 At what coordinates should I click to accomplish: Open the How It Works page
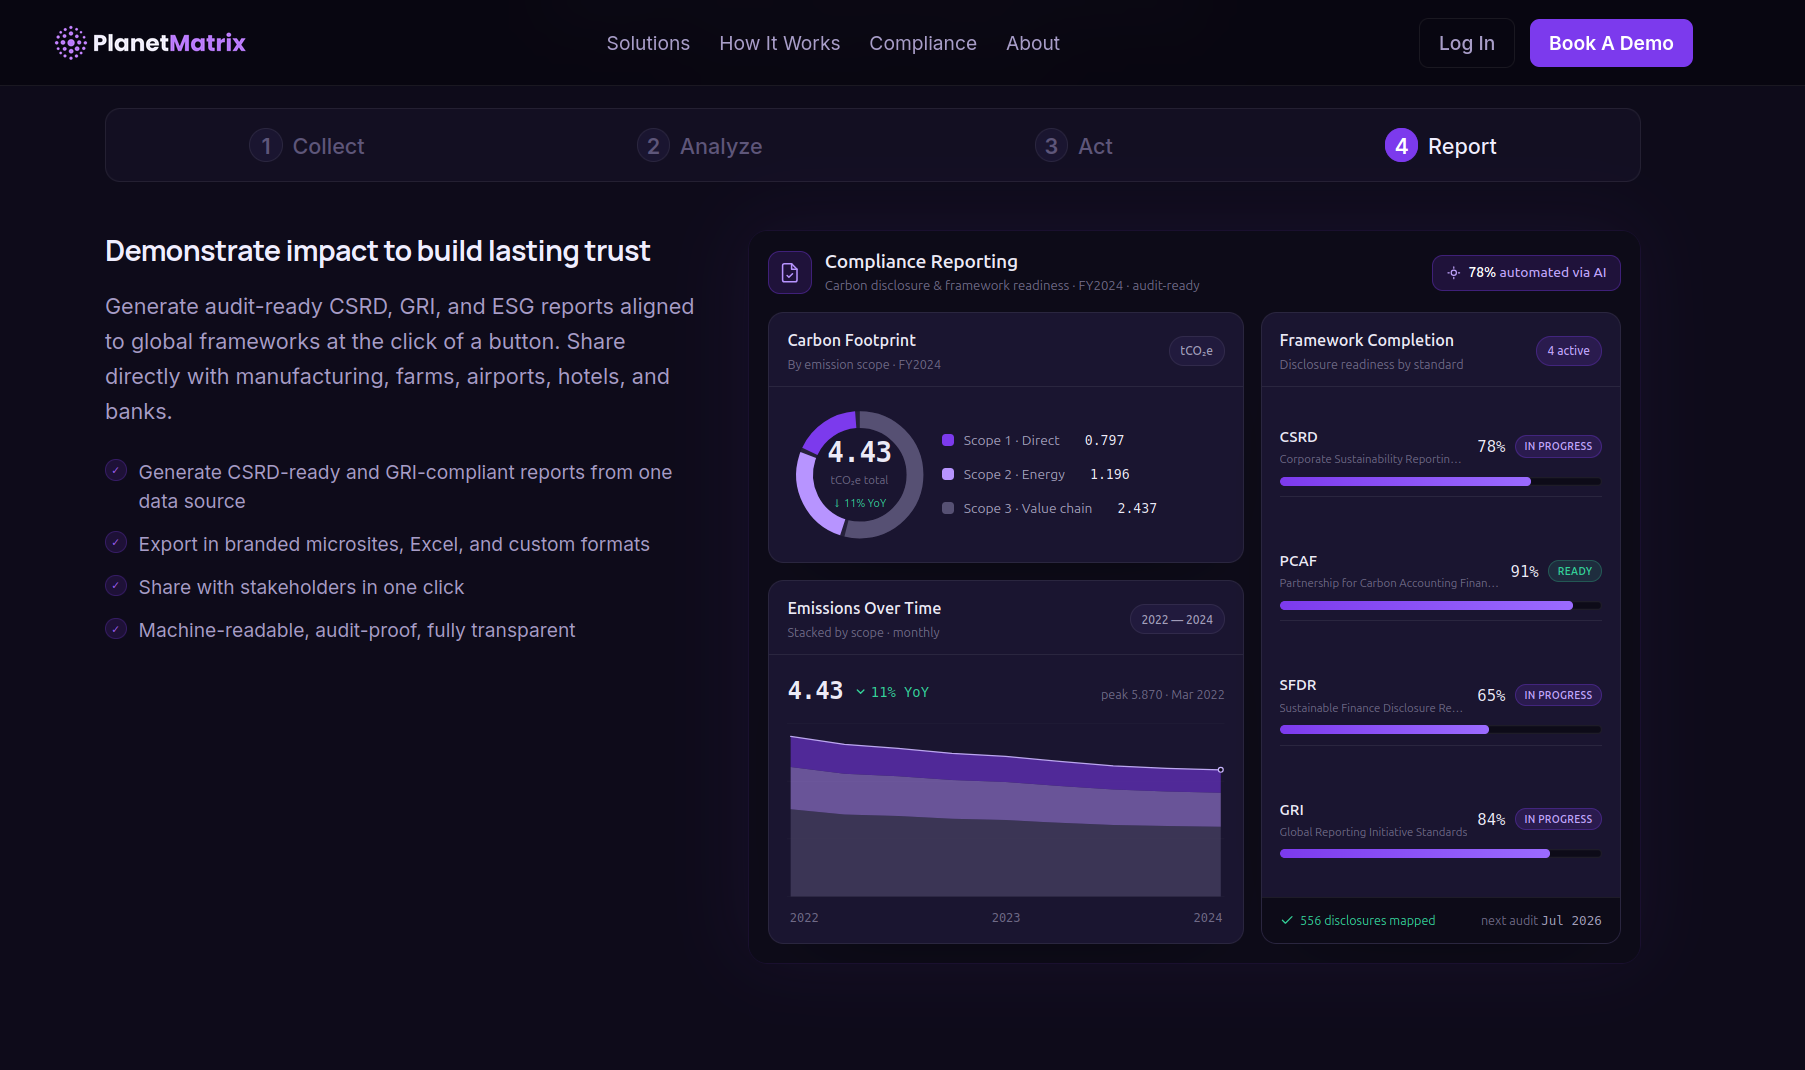coord(780,43)
